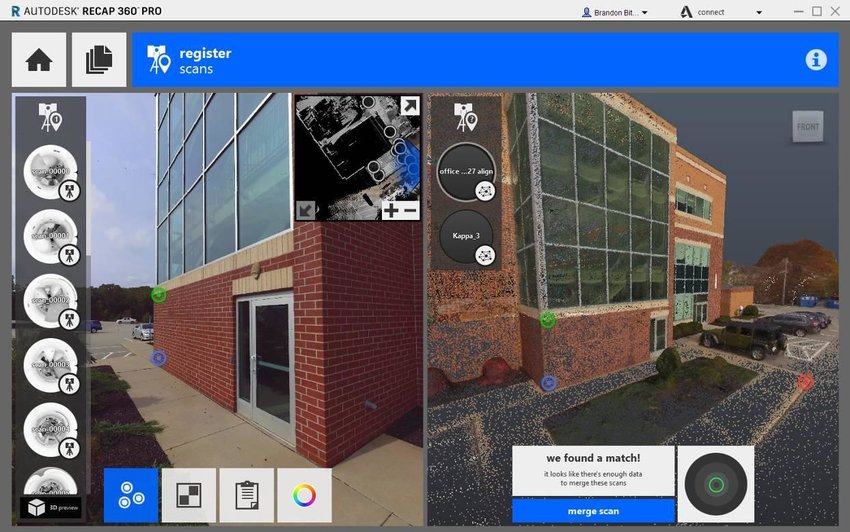Open the Brandon user account dropdown
The width and height of the screenshot is (850, 532).
pyautogui.click(x=614, y=12)
